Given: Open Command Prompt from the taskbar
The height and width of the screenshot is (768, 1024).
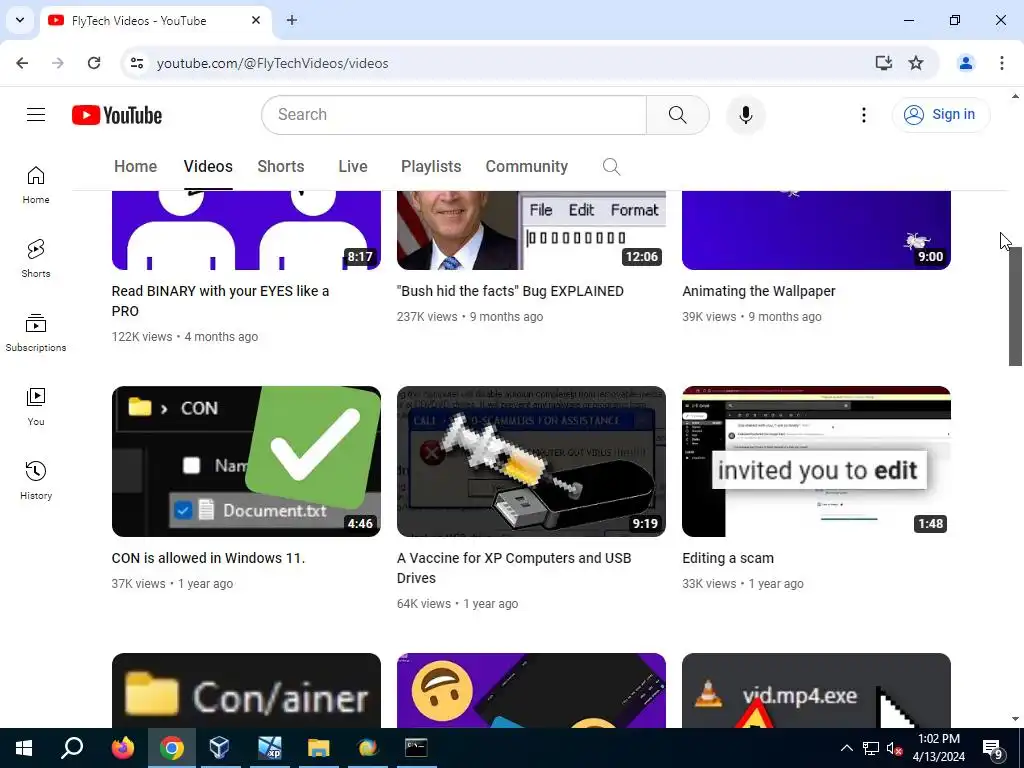Looking at the screenshot, I should click(x=416, y=748).
